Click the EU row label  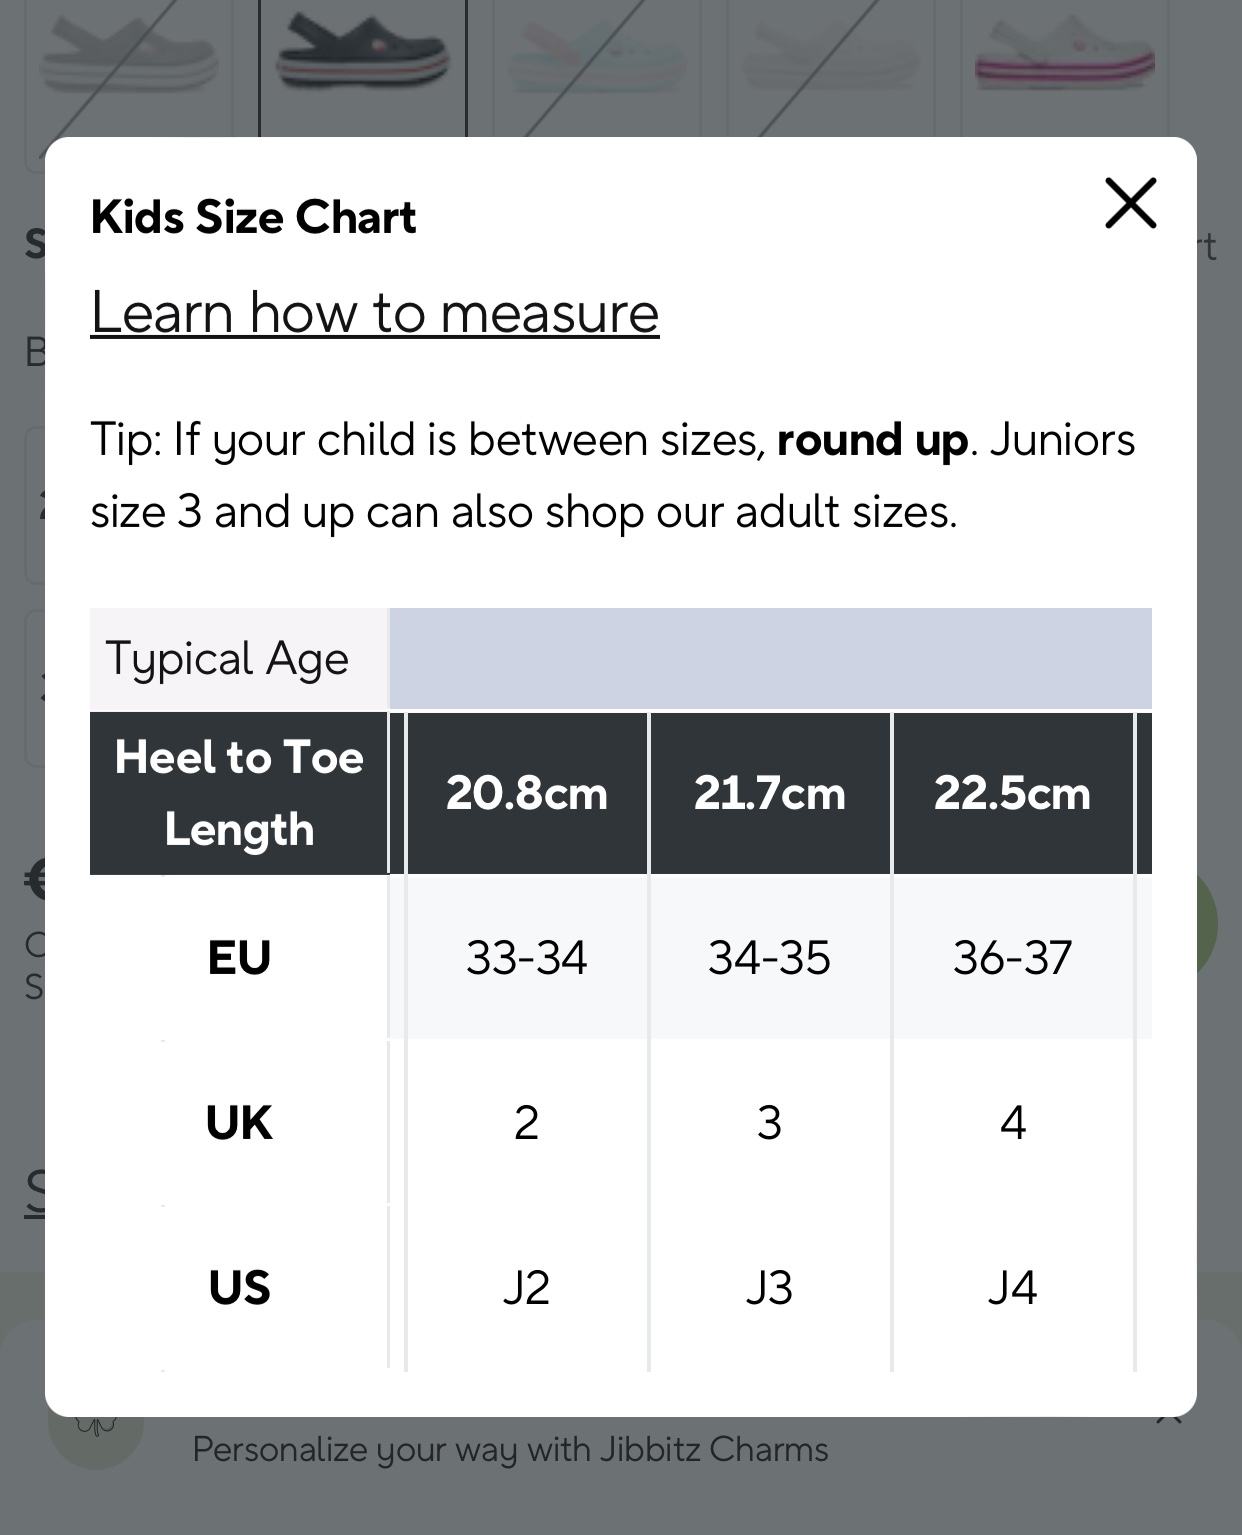coord(239,958)
